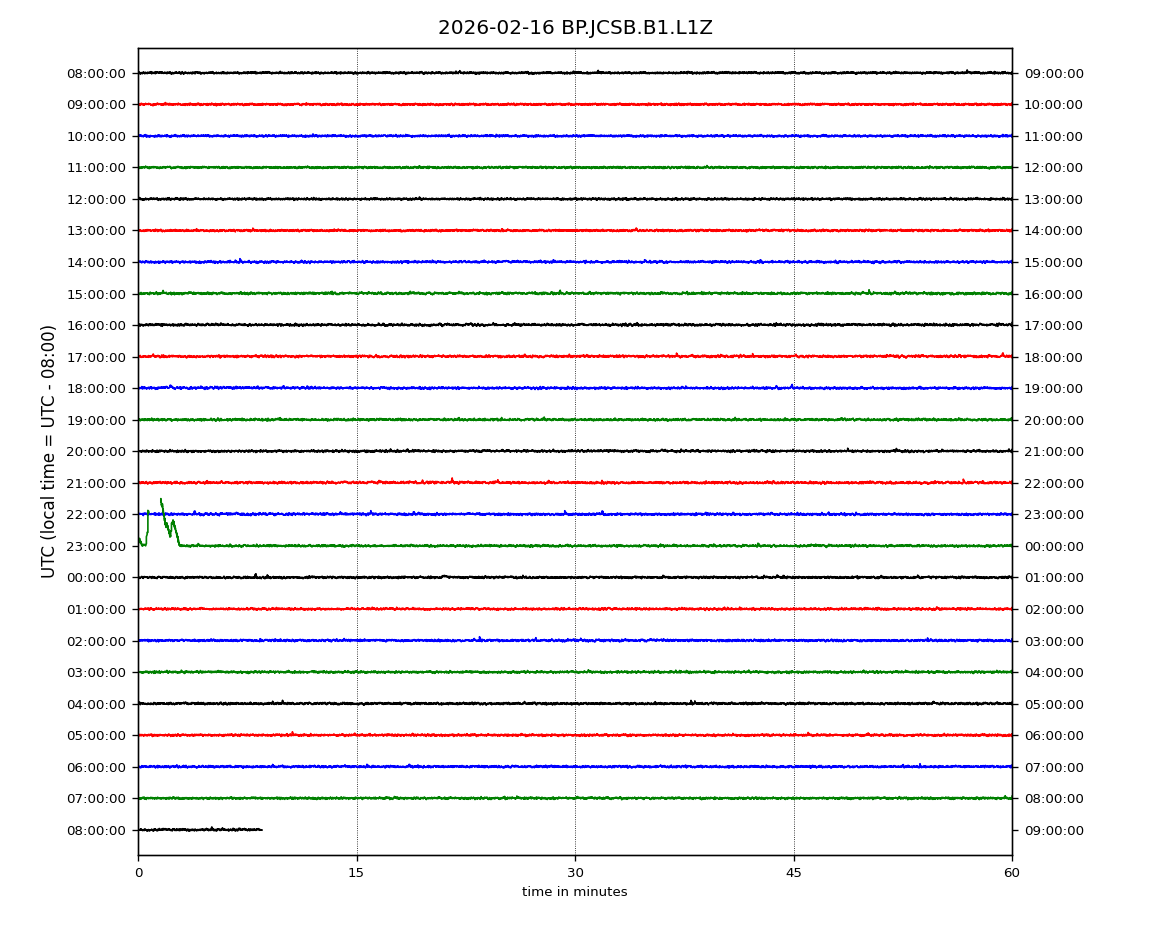Click the x-axis tick label 15

356,873
